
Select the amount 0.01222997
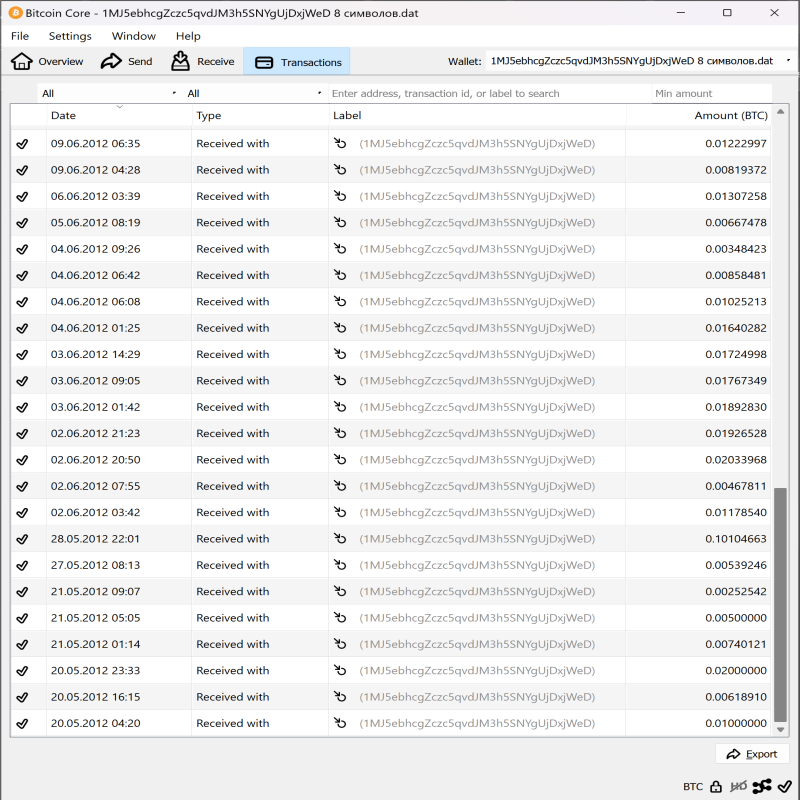(736, 143)
